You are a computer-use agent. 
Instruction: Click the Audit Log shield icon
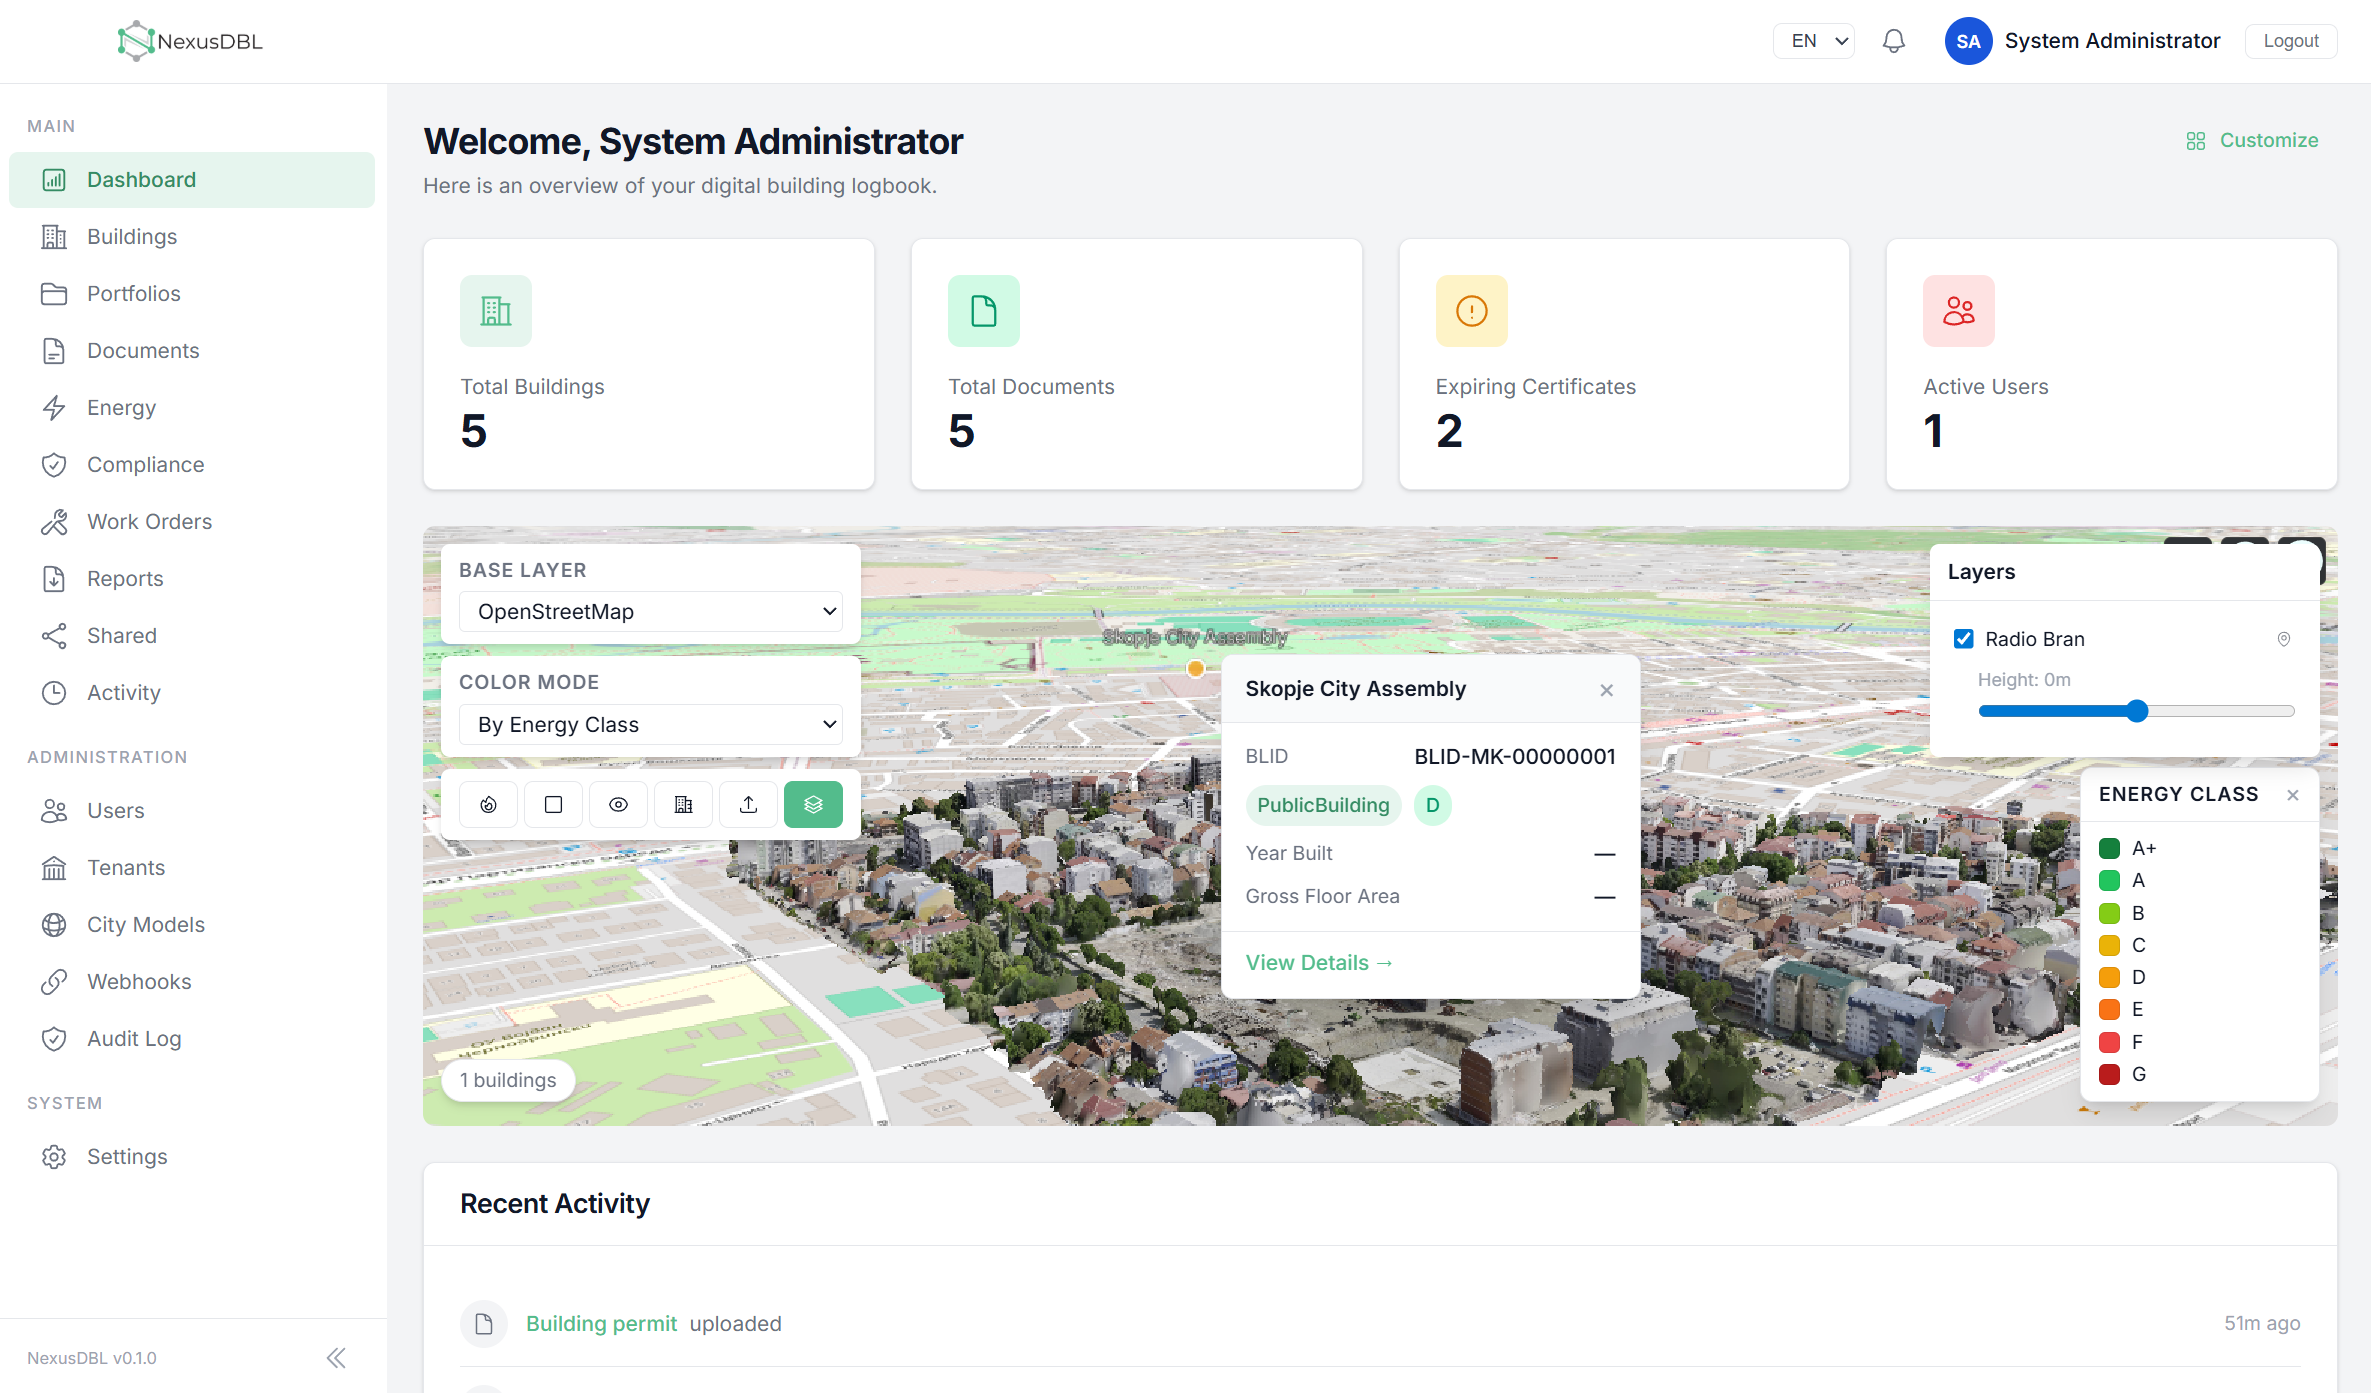coord(54,1039)
